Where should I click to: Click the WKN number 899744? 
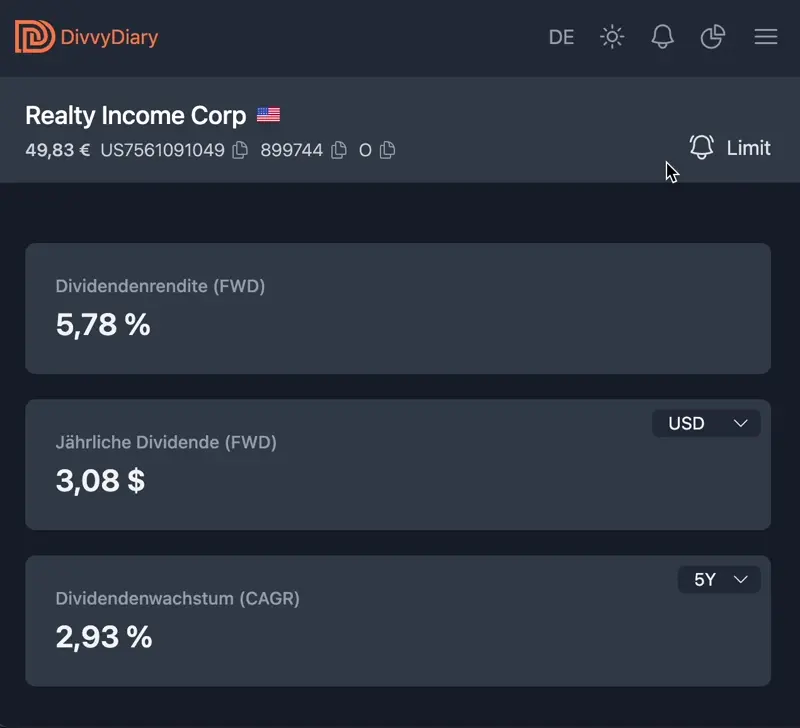(x=291, y=150)
